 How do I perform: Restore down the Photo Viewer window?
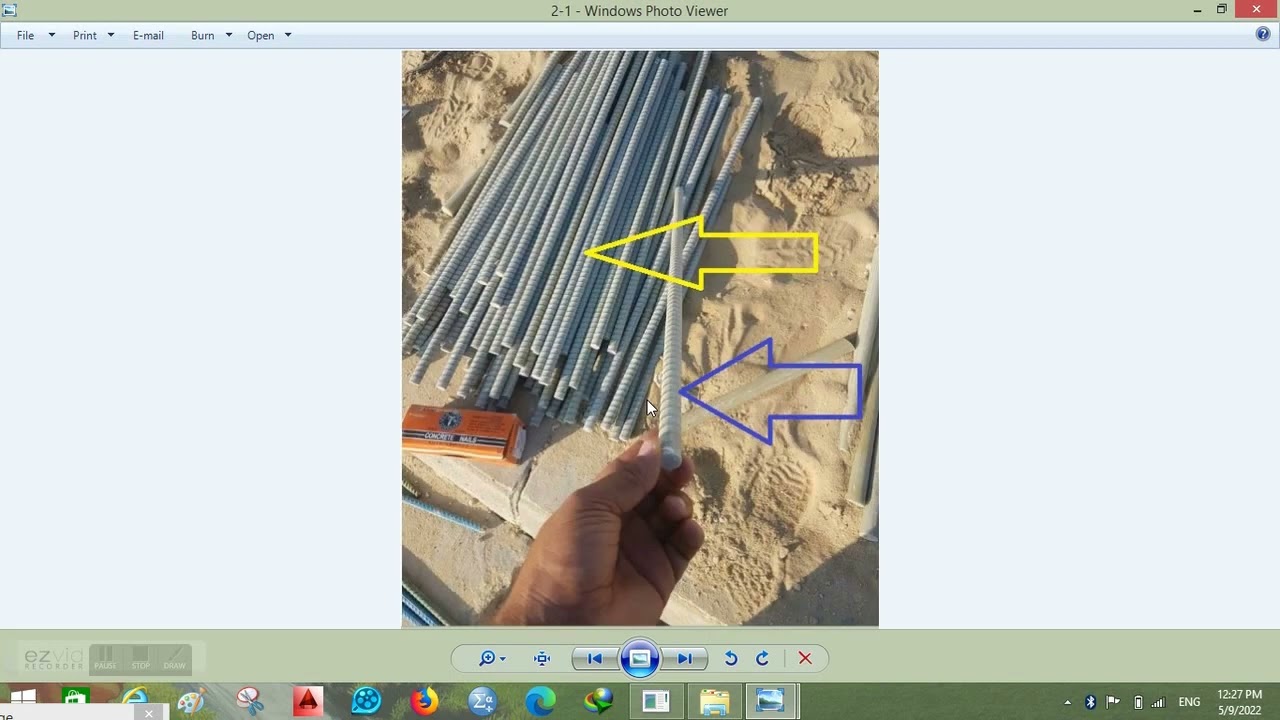coord(1221,10)
